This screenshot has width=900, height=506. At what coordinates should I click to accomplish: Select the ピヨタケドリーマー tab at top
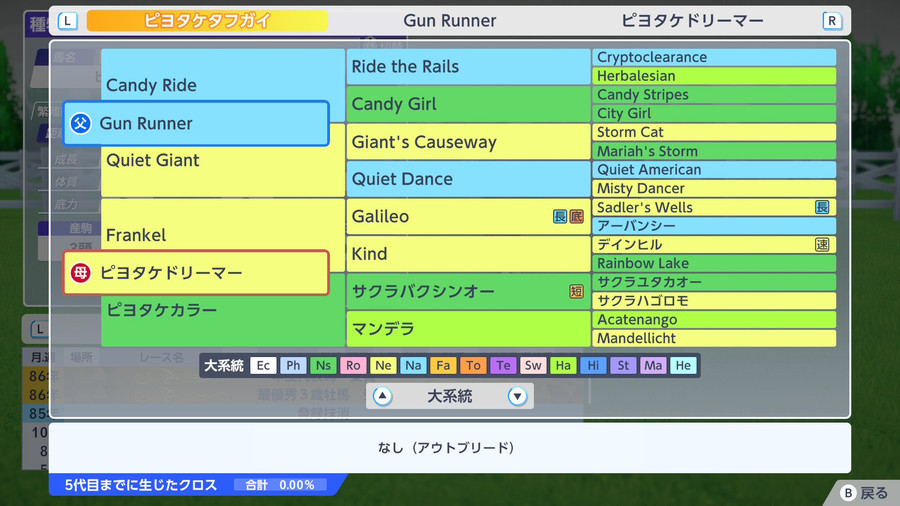point(692,21)
